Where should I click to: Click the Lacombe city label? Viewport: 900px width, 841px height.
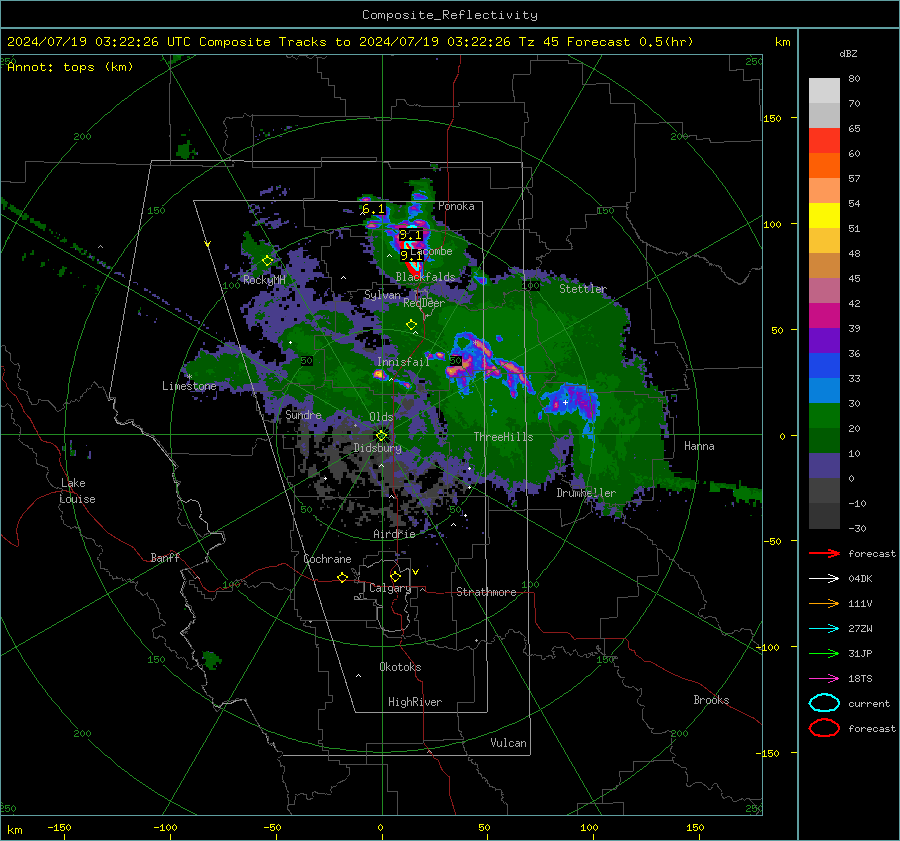(432, 251)
